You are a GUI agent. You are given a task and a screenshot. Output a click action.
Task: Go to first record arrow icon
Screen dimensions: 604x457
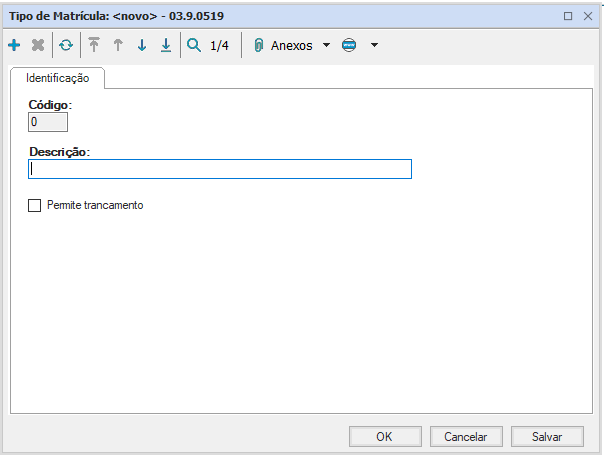tap(94, 46)
